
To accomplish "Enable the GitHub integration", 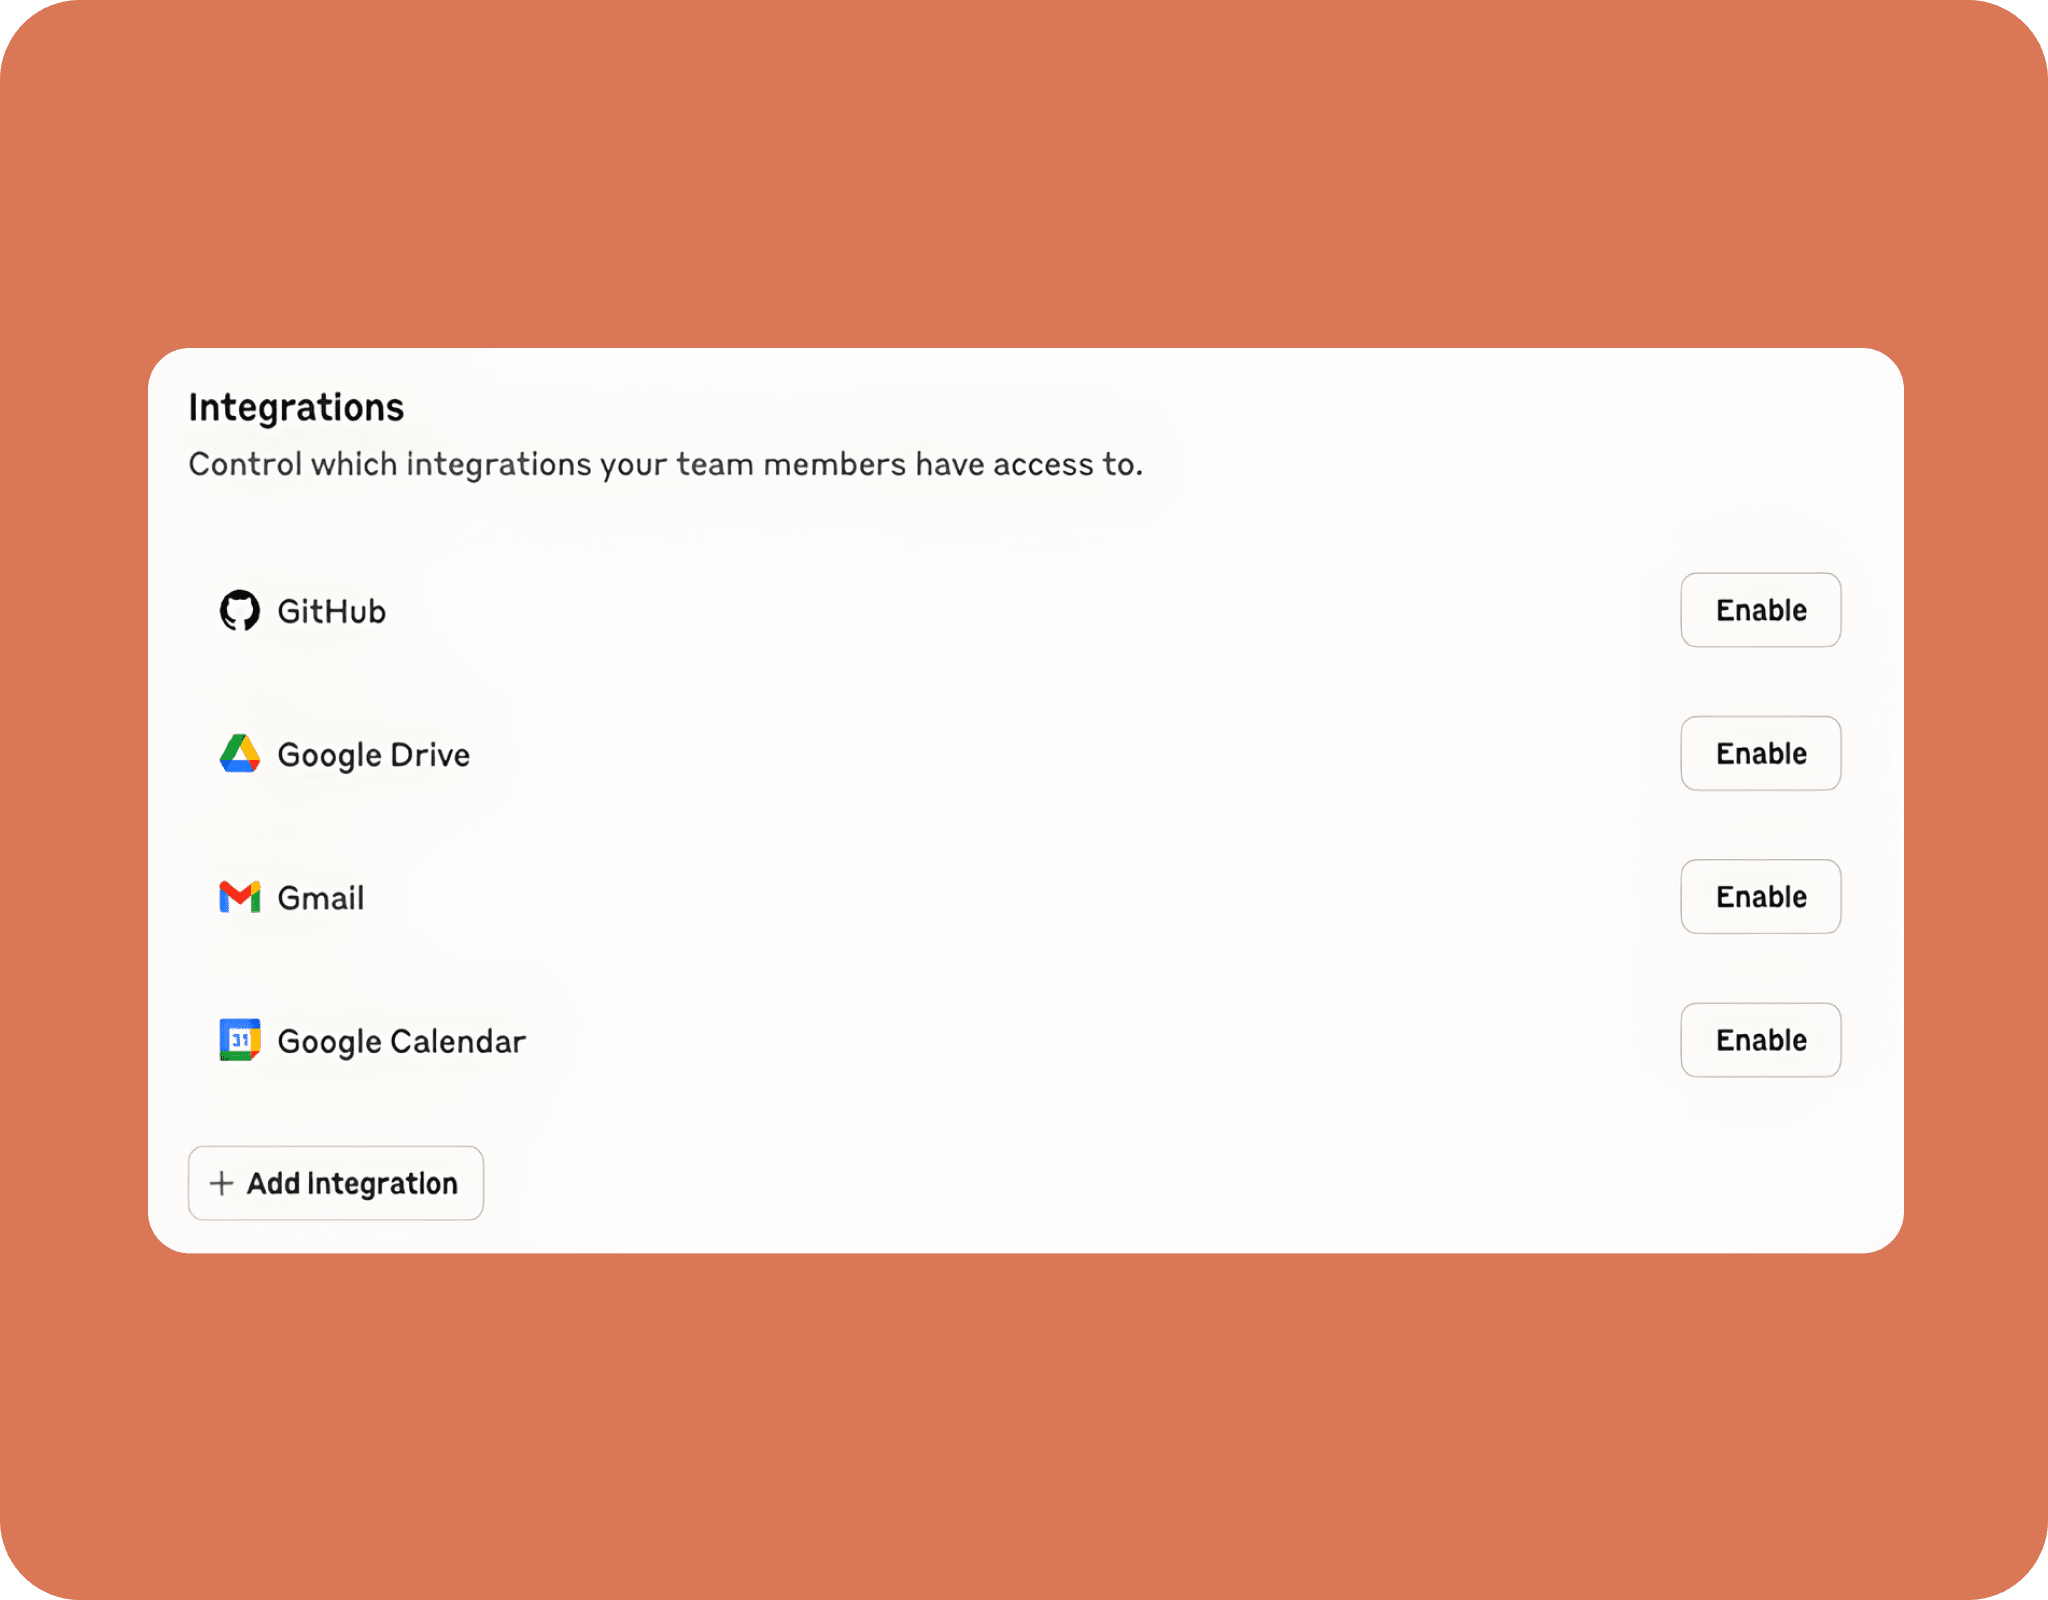I will (x=1760, y=610).
